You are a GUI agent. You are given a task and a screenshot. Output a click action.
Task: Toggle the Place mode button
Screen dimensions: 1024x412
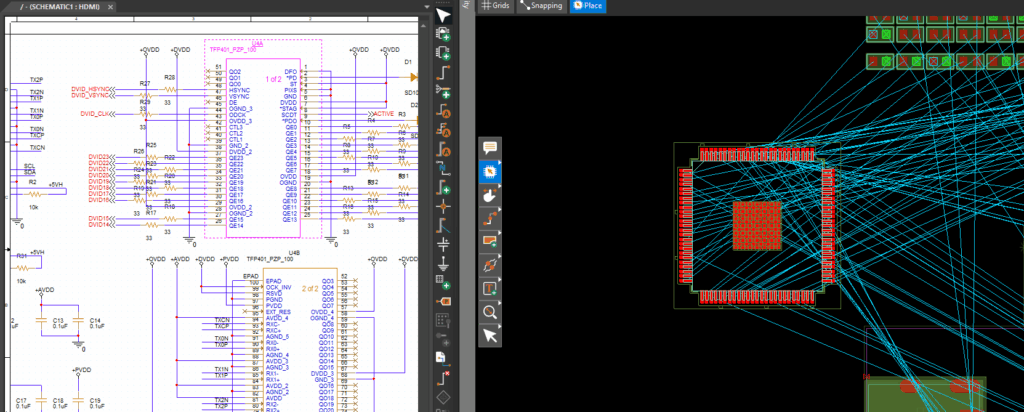click(588, 5)
